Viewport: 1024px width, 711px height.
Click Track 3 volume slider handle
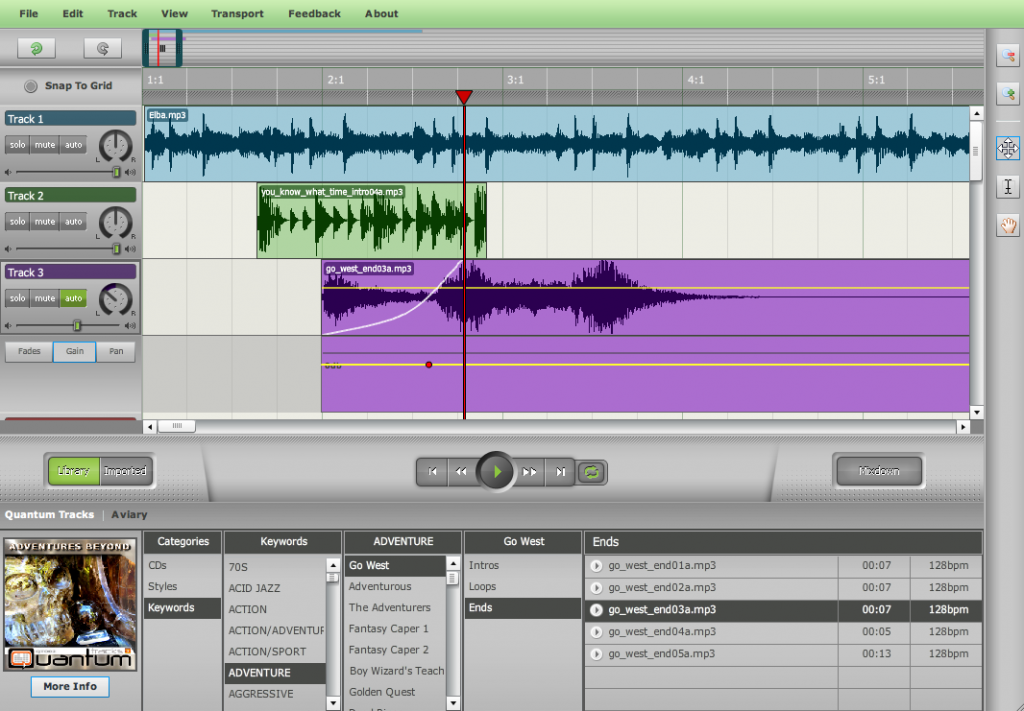77,325
